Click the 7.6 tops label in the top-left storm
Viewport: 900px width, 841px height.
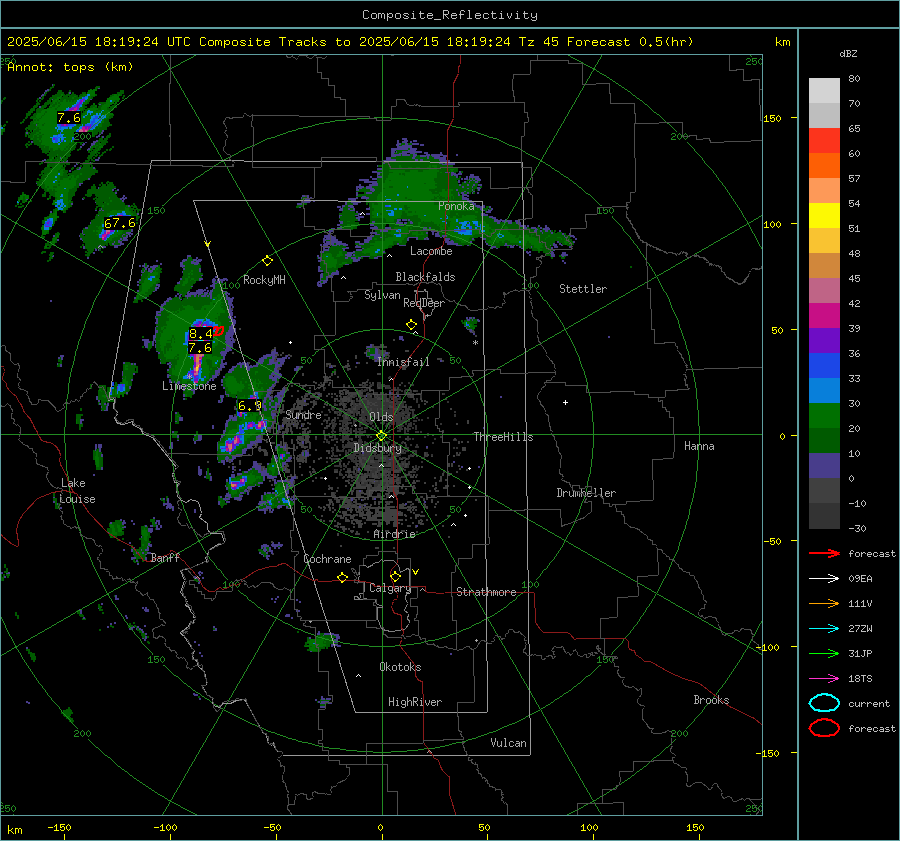(69, 118)
